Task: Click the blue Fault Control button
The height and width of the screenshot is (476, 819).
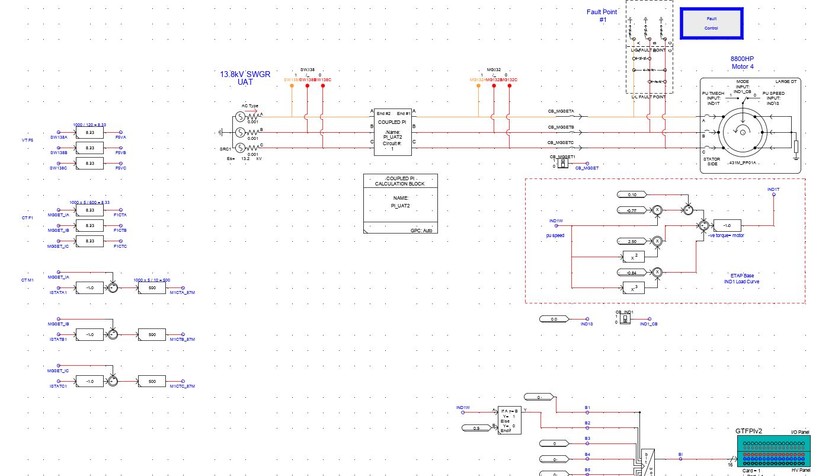Action: pyautogui.click(x=711, y=23)
